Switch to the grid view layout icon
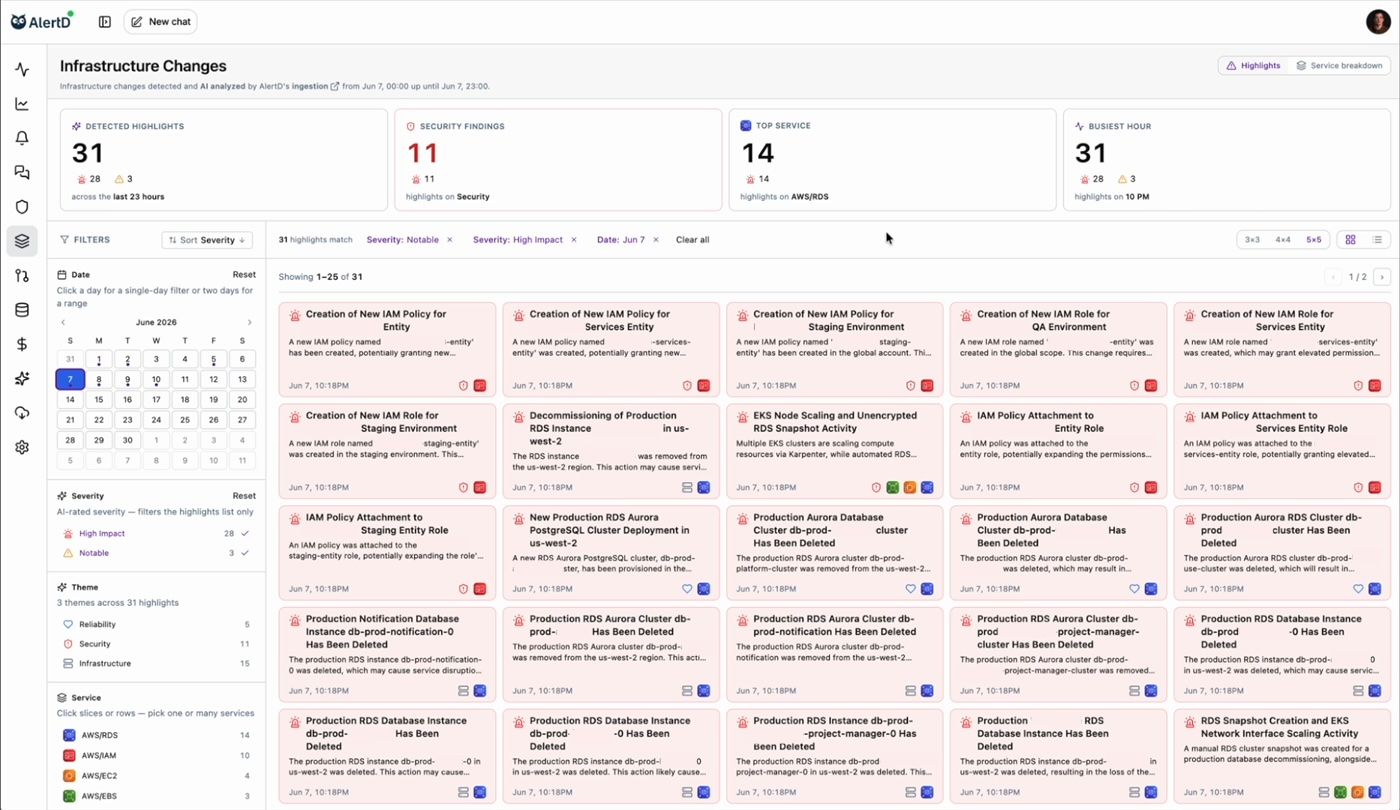Image resolution: width=1400 pixels, height=810 pixels. coord(1350,240)
